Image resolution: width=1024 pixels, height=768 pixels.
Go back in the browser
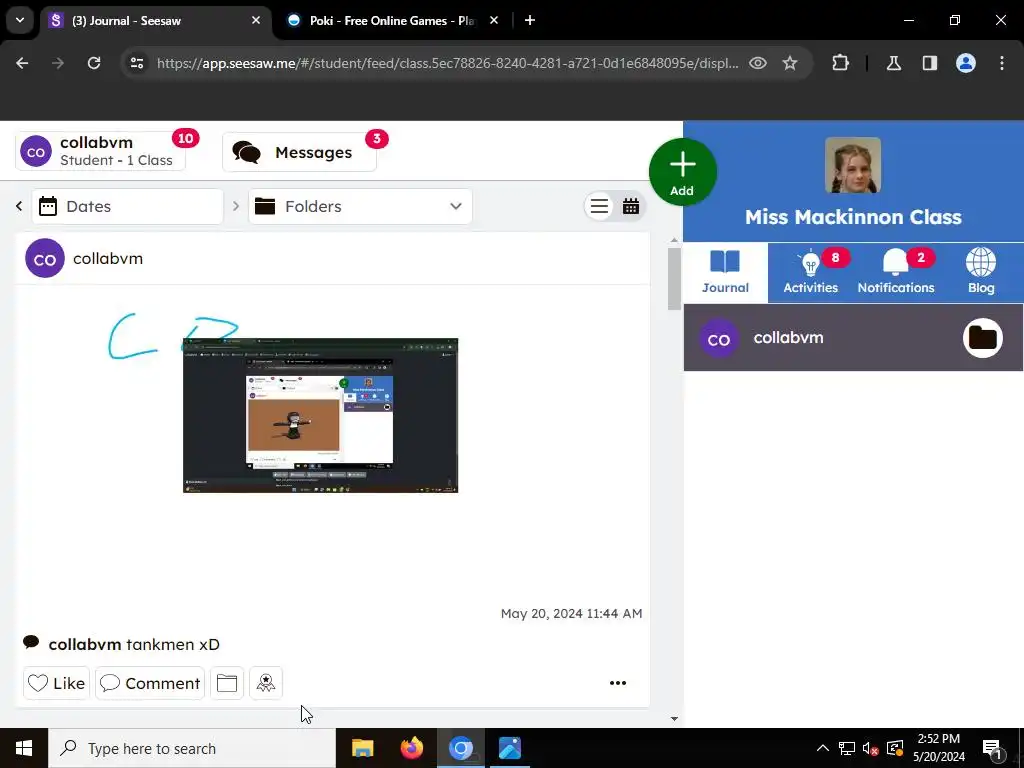[22, 63]
